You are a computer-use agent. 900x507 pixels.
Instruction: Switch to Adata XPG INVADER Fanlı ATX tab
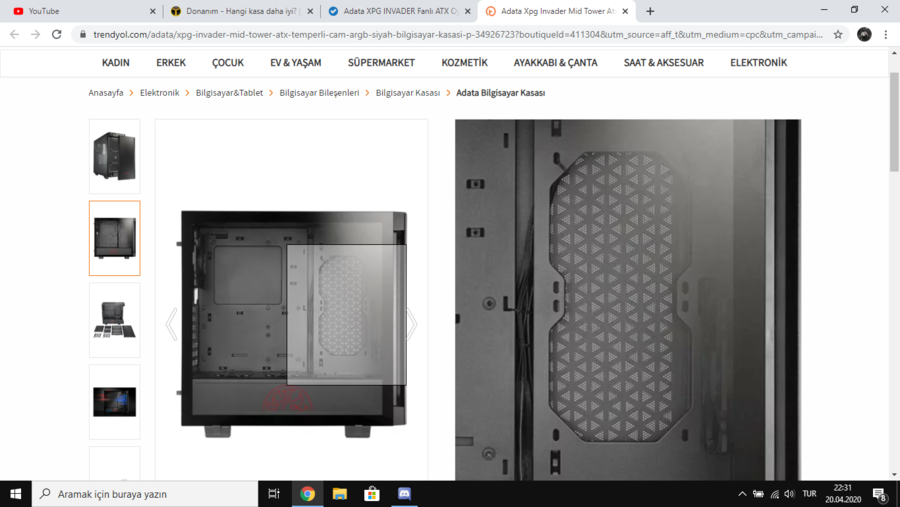point(399,11)
